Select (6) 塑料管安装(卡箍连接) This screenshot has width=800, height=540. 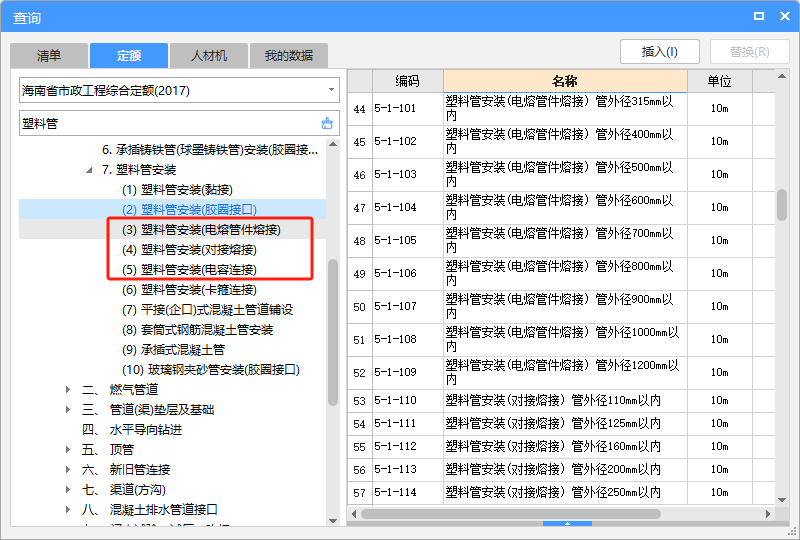pos(189,290)
